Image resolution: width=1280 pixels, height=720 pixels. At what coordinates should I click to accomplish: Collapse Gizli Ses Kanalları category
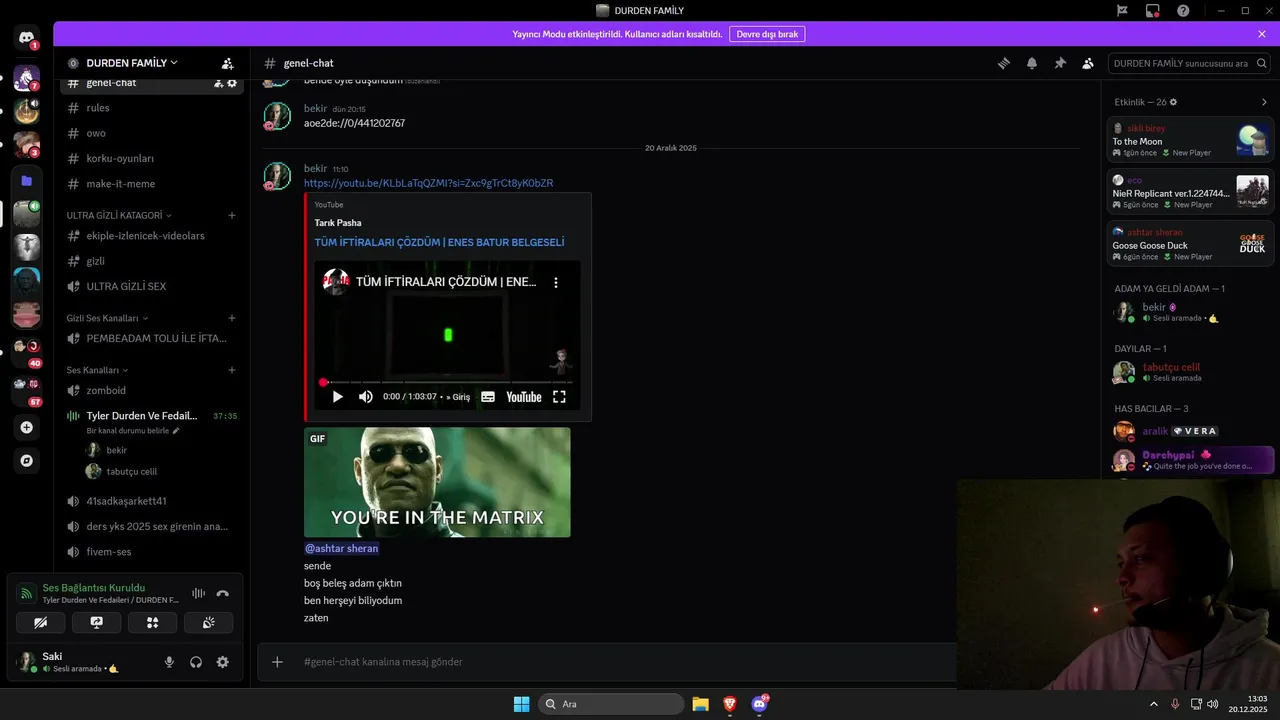(x=107, y=318)
